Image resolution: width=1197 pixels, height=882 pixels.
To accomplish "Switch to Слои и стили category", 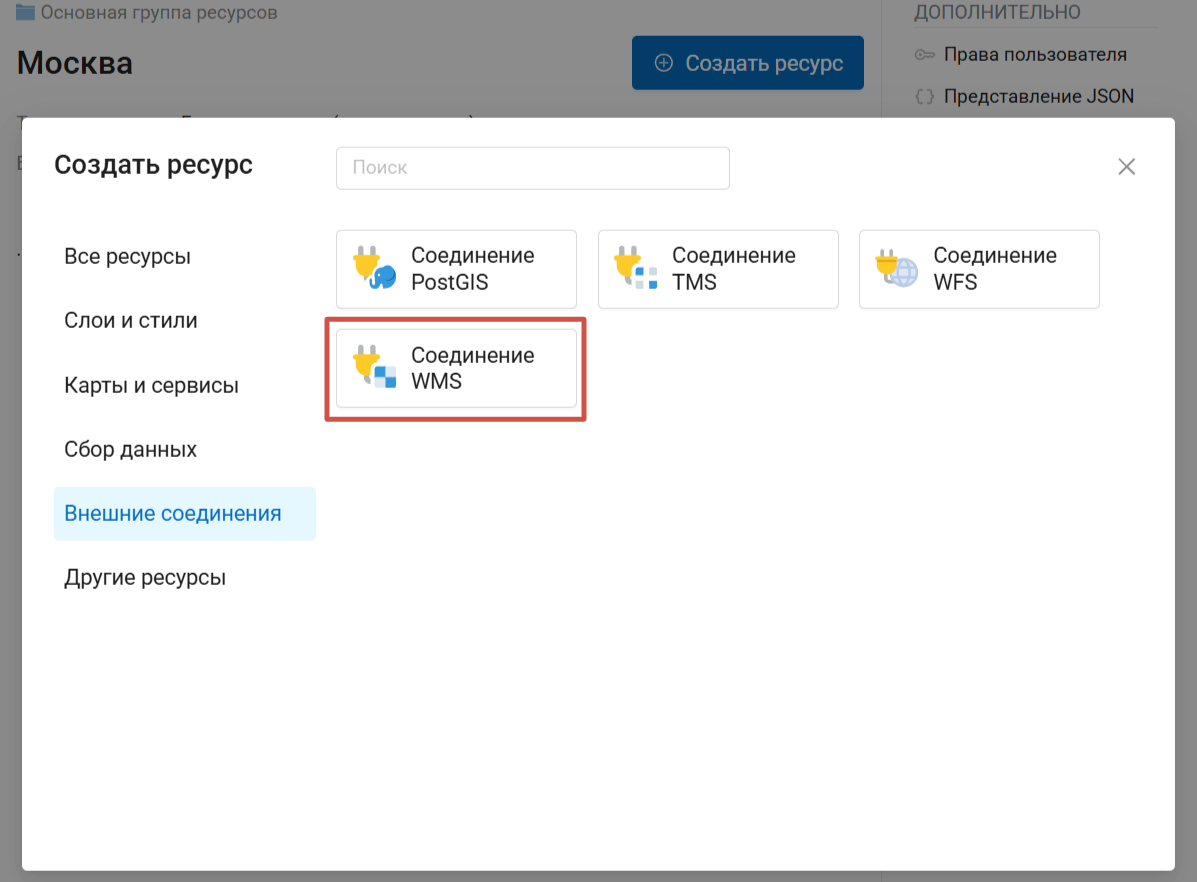I will pos(131,321).
